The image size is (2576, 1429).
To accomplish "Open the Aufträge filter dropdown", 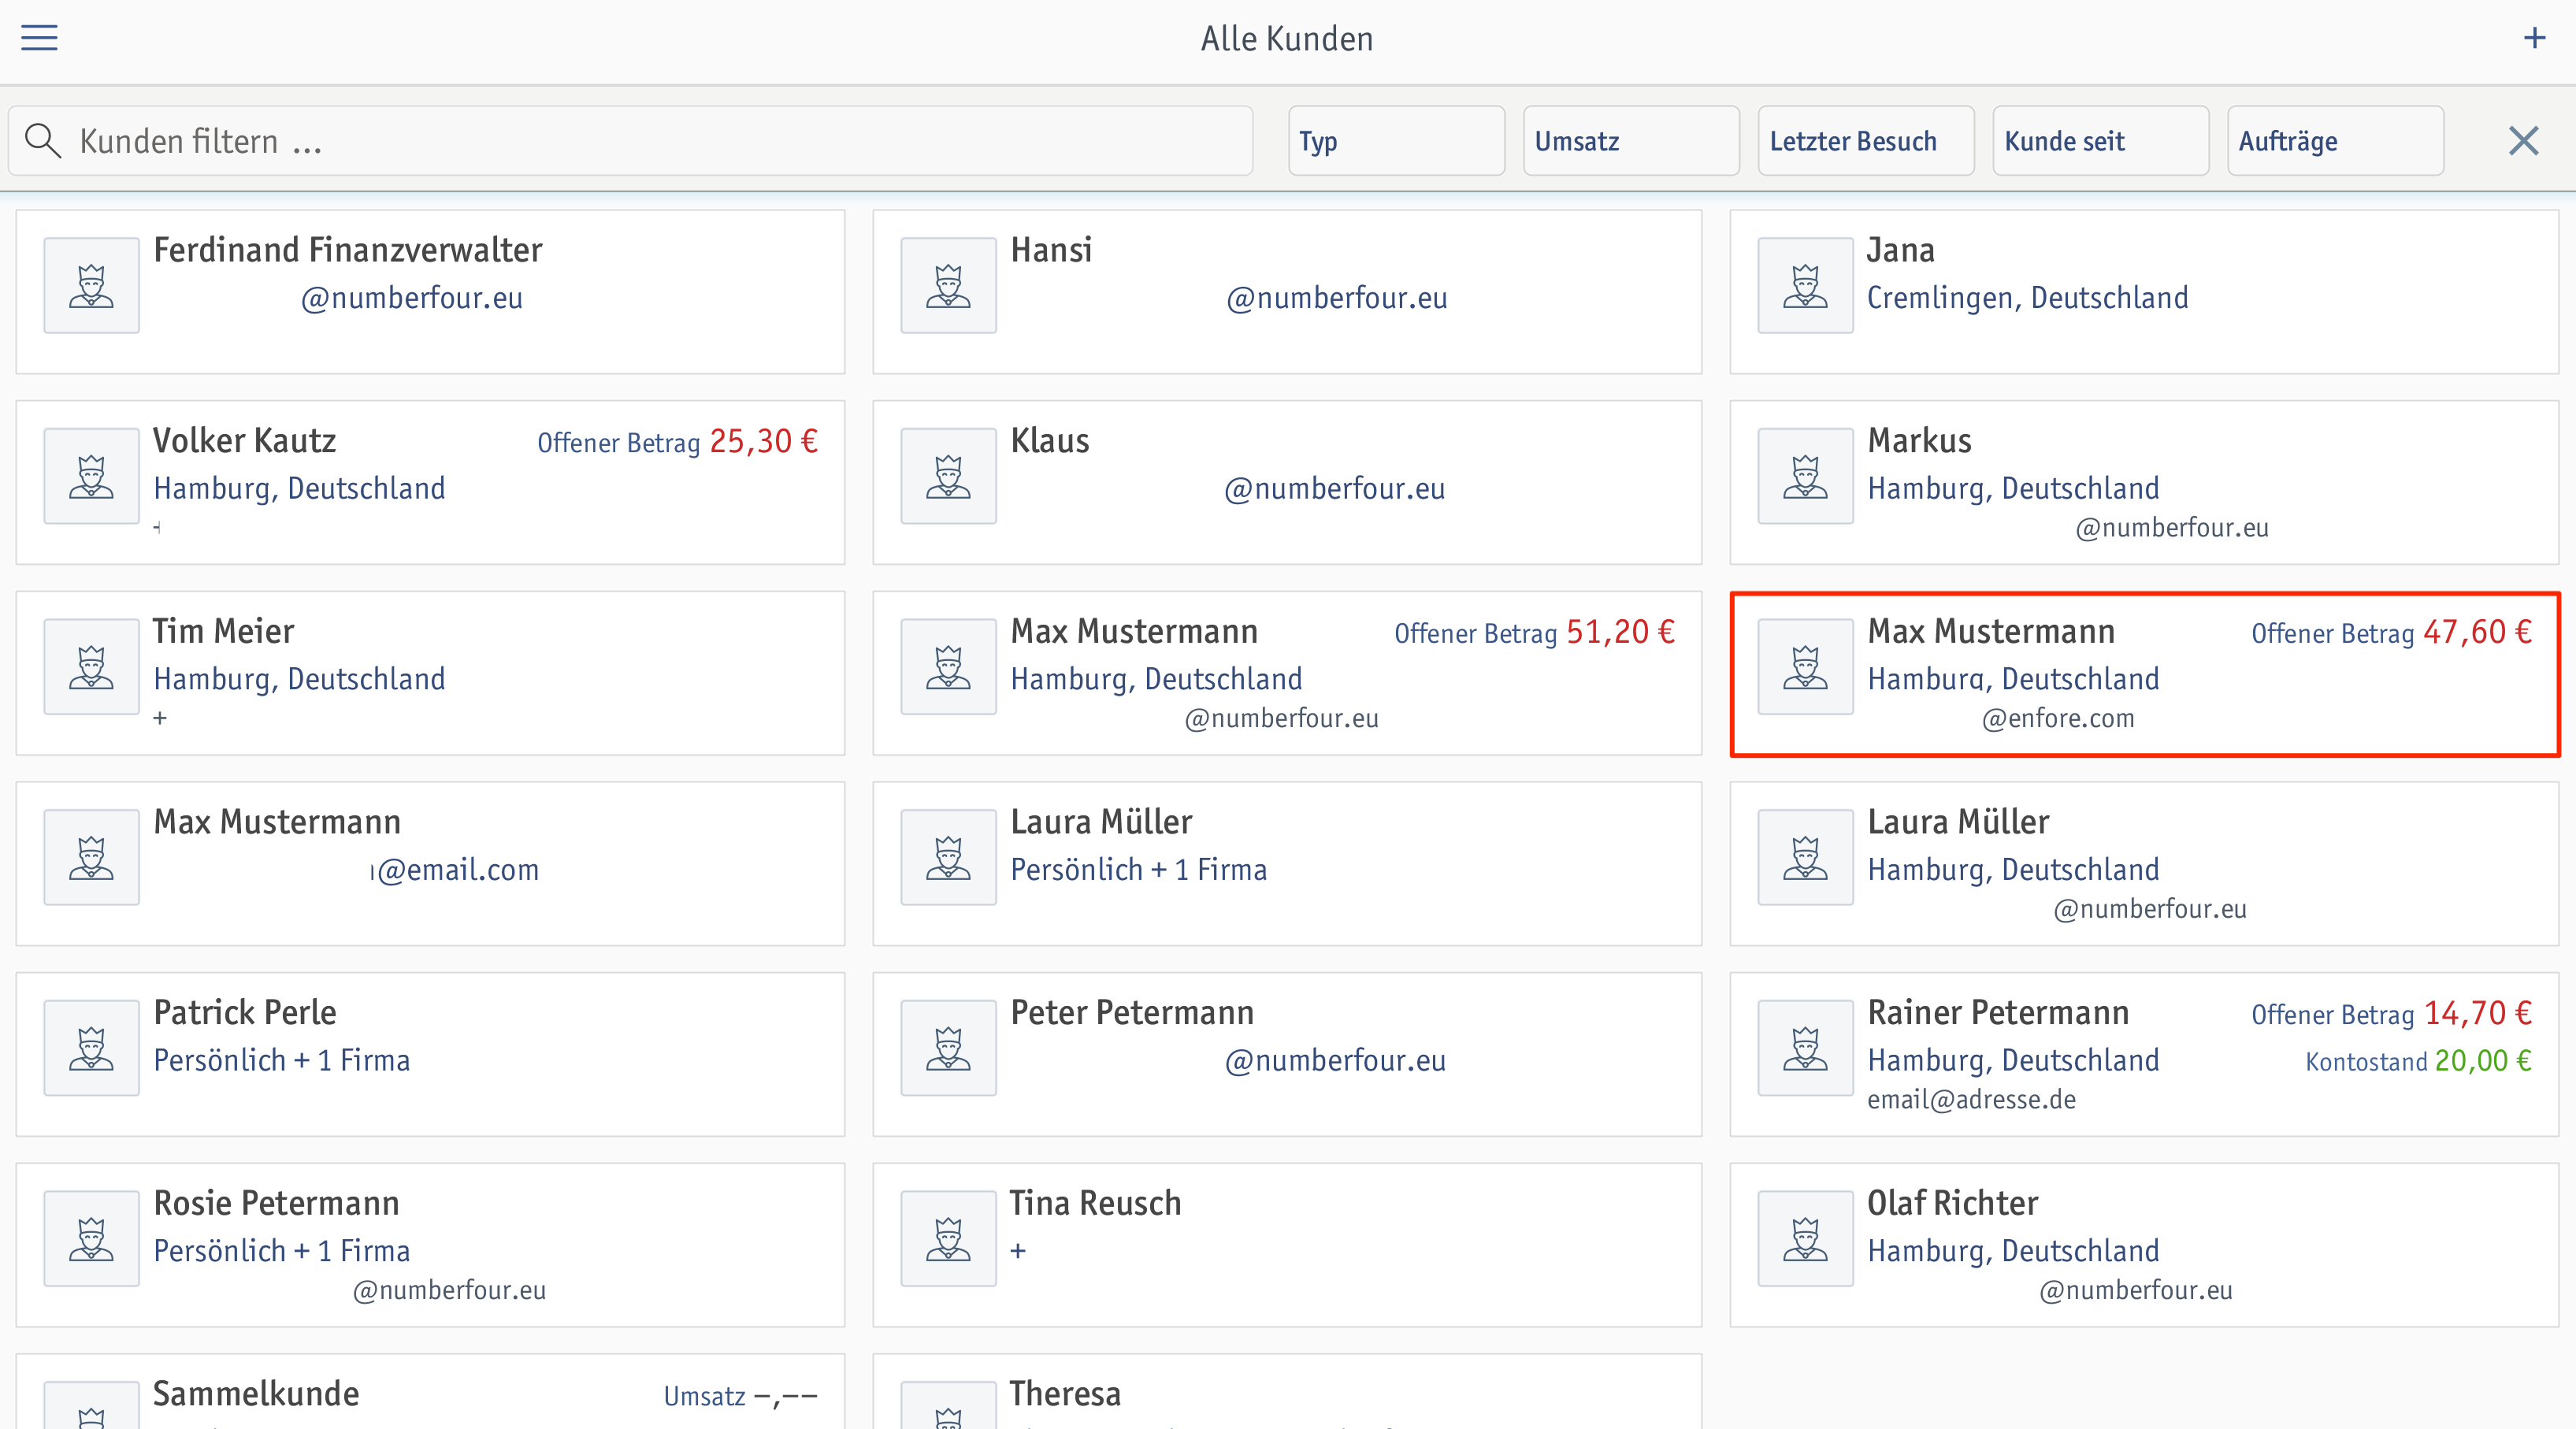I will tap(2335, 141).
